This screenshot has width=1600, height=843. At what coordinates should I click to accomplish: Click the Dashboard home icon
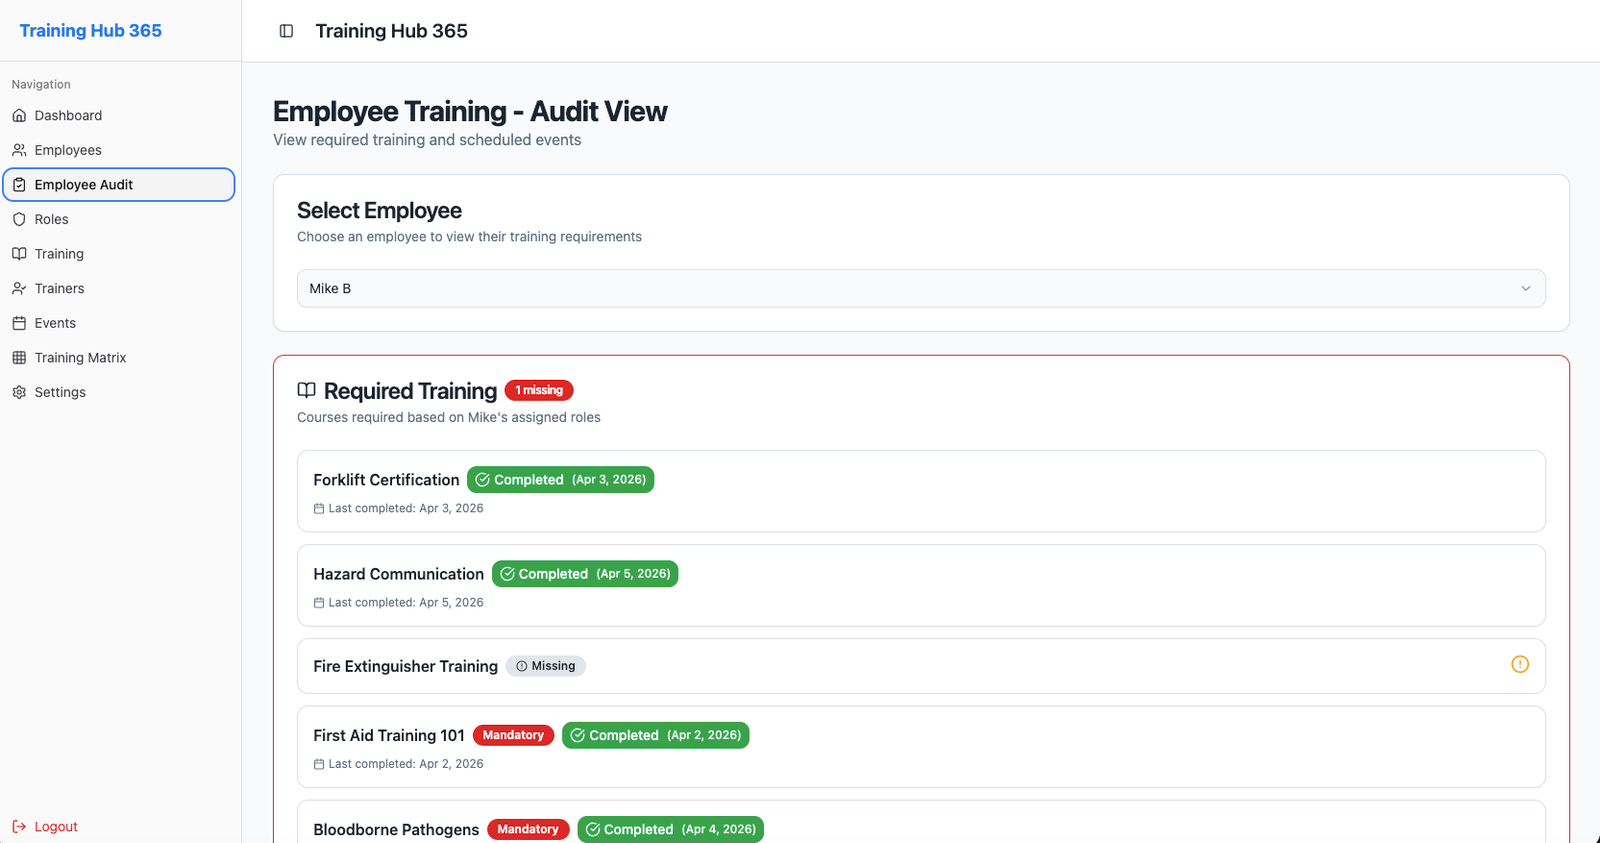[19, 115]
